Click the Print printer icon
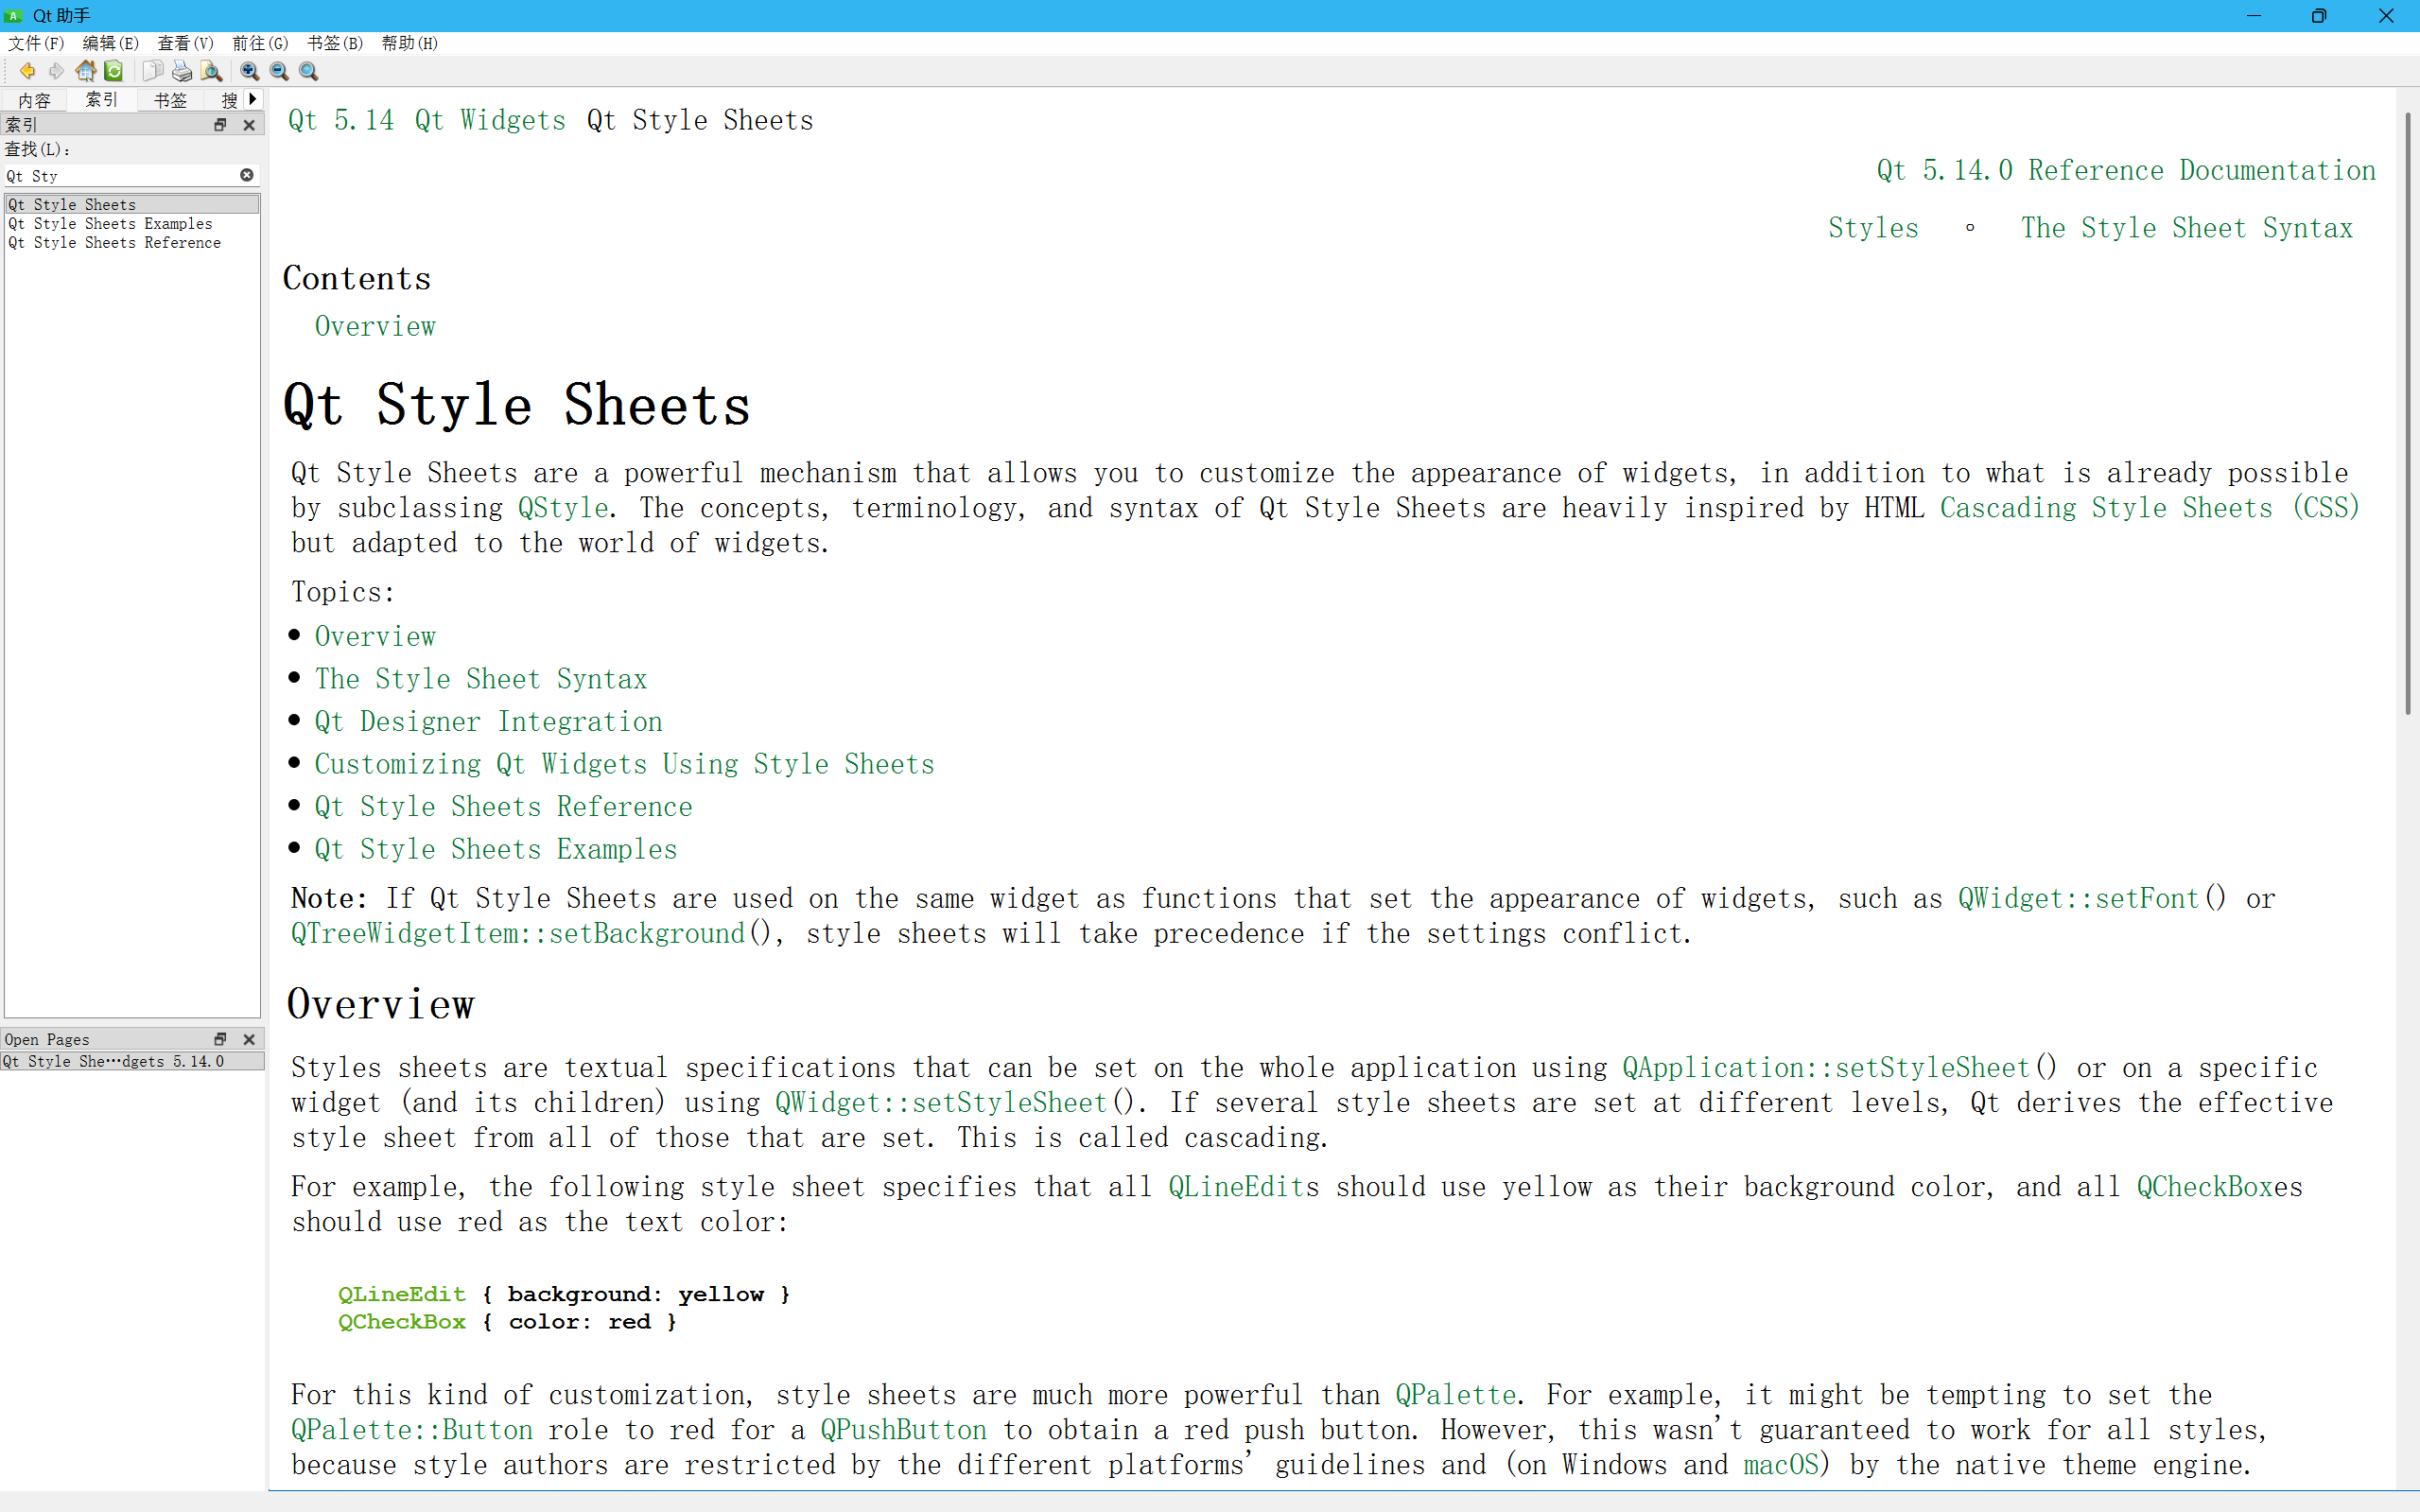This screenshot has width=2420, height=1512. [x=182, y=71]
